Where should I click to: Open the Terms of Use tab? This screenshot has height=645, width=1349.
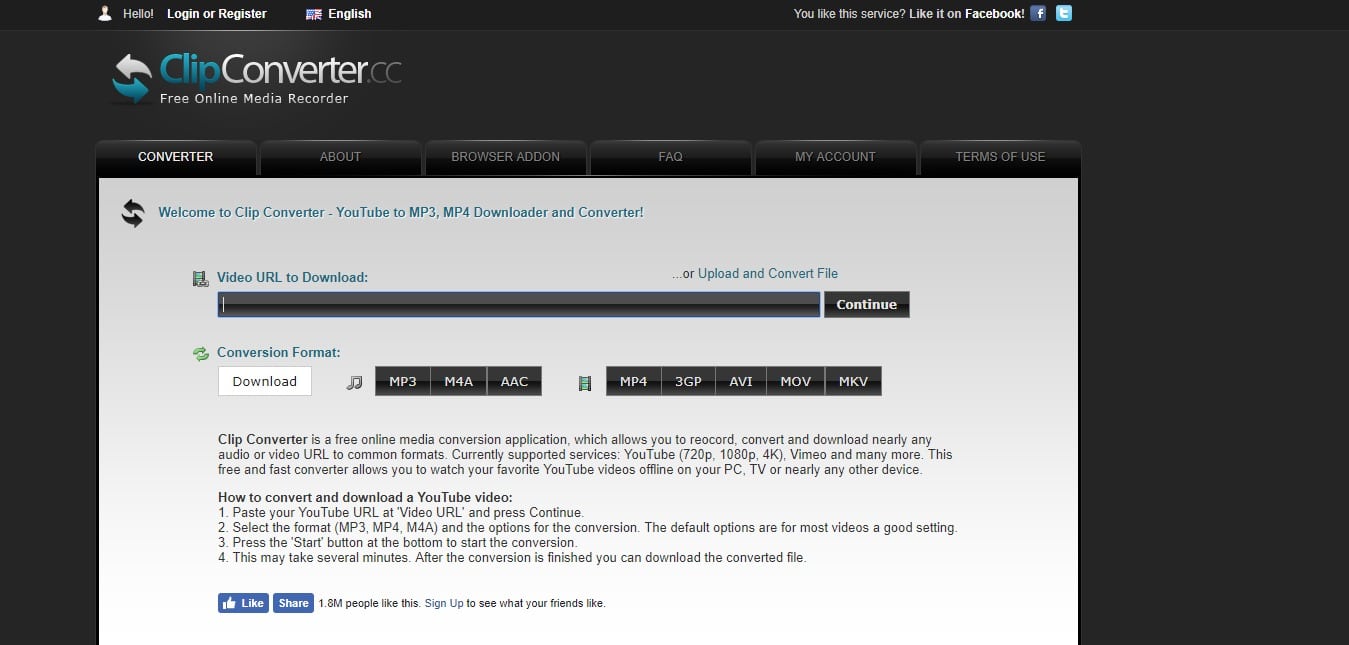pyautogui.click(x=1000, y=157)
